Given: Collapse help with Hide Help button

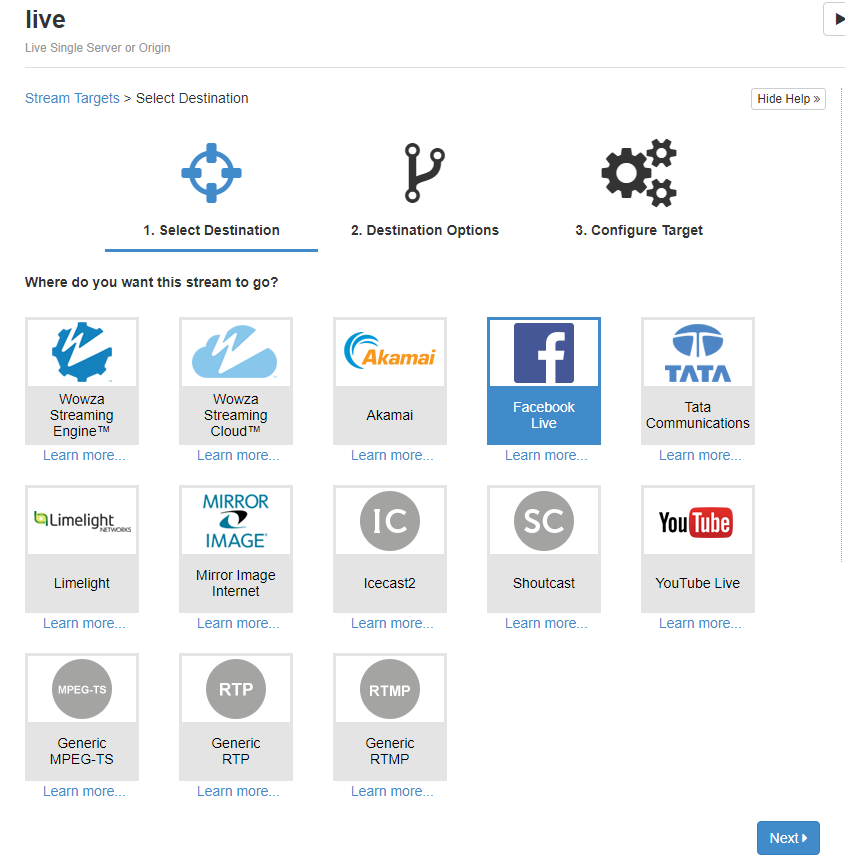Looking at the screenshot, I should [788, 99].
